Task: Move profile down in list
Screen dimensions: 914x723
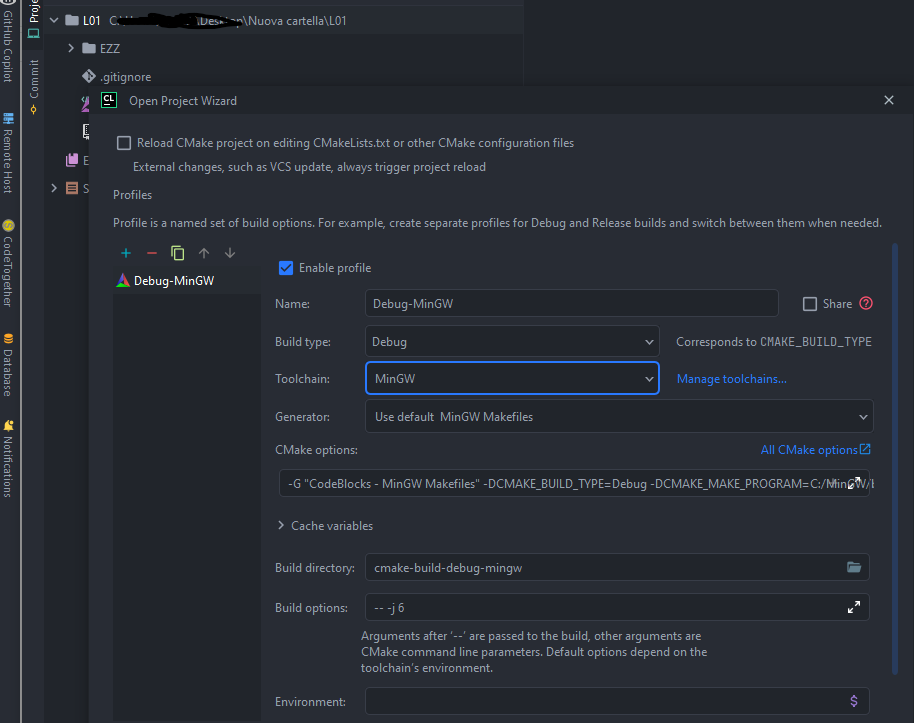Action: click(230, 253)
